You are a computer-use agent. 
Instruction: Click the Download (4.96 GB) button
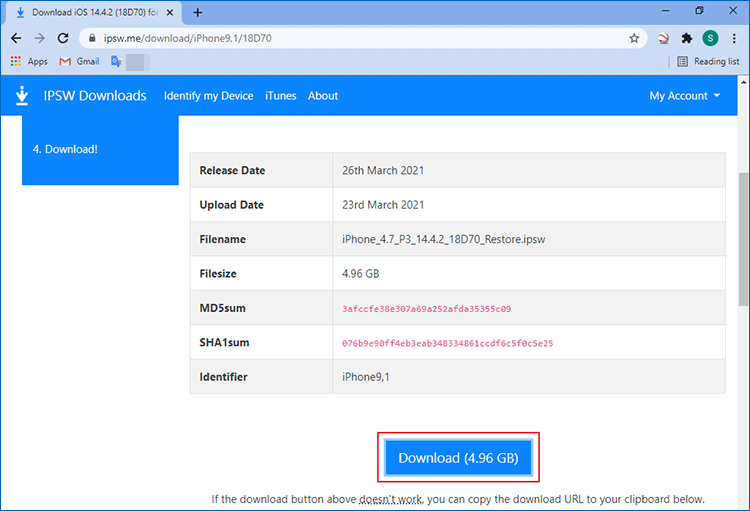458,458
